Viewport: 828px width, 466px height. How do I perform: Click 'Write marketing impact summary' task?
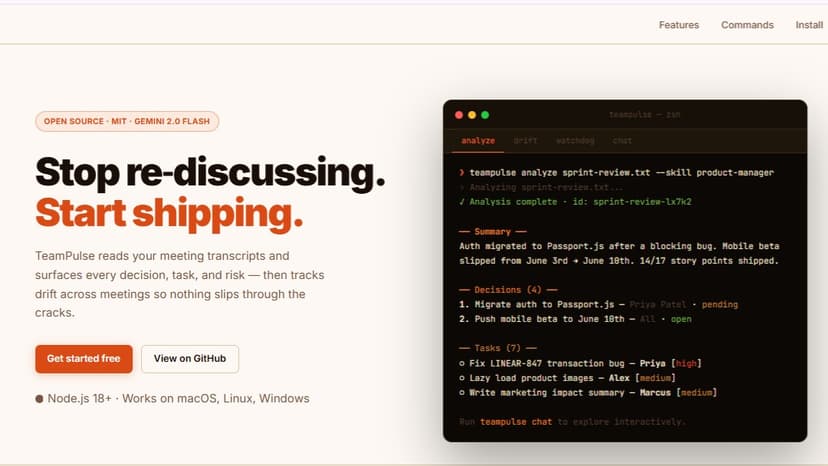[547, 393]
